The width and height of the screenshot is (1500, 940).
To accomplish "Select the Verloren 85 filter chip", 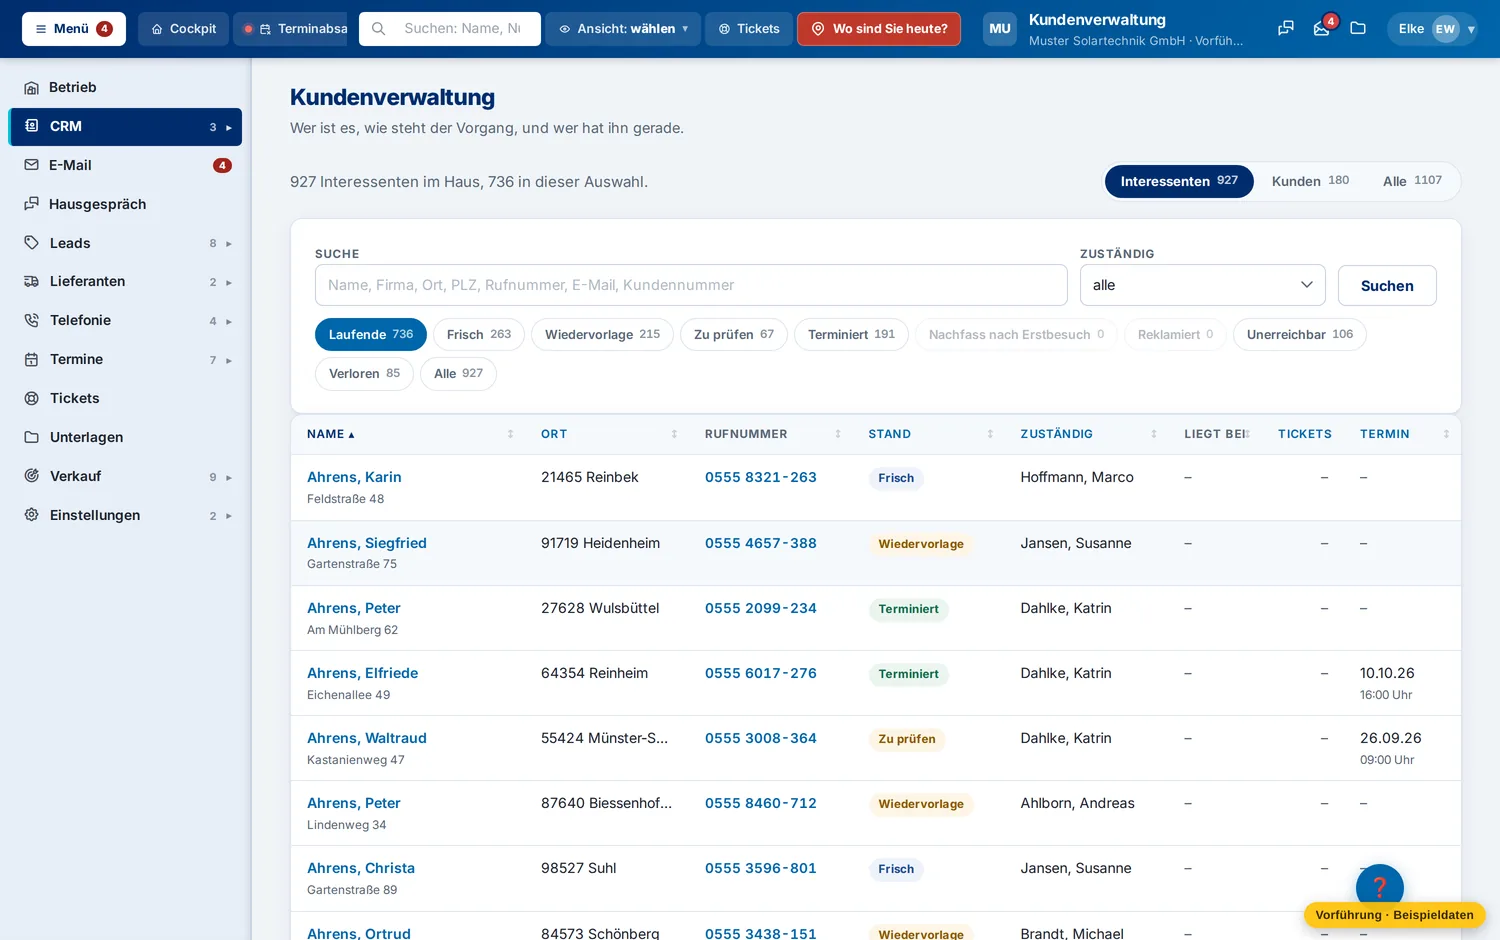I will coord(364,373).
